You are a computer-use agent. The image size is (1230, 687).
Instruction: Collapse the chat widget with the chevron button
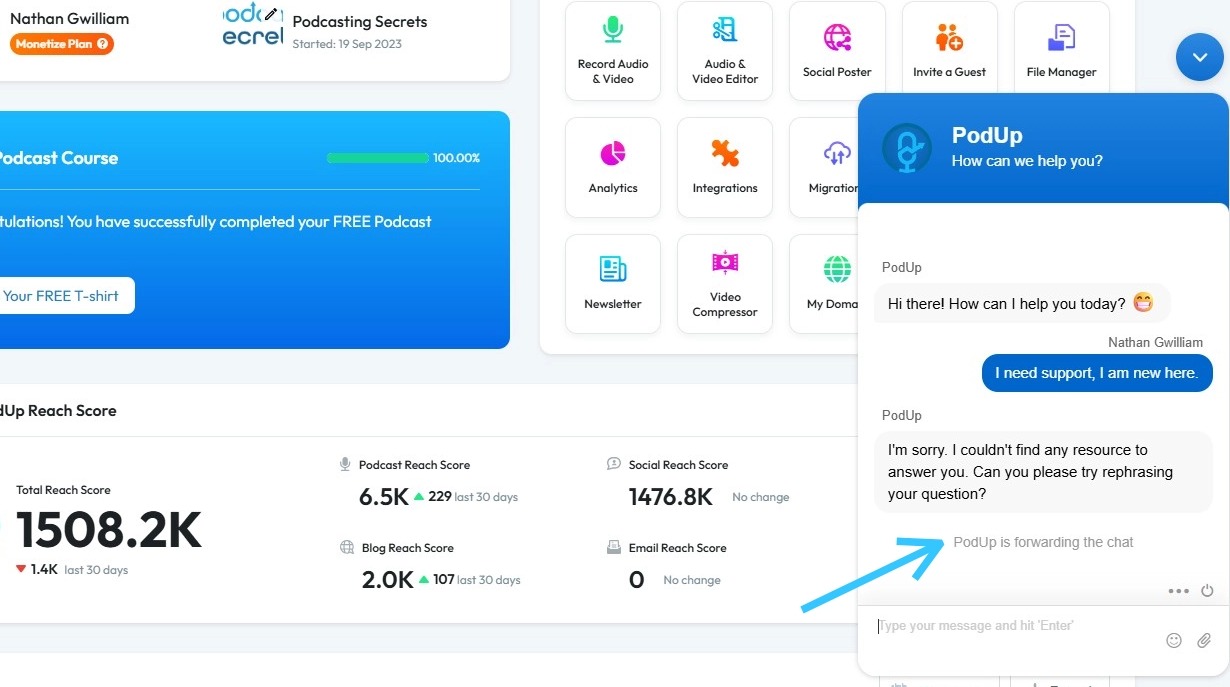tap(1199, 57)
